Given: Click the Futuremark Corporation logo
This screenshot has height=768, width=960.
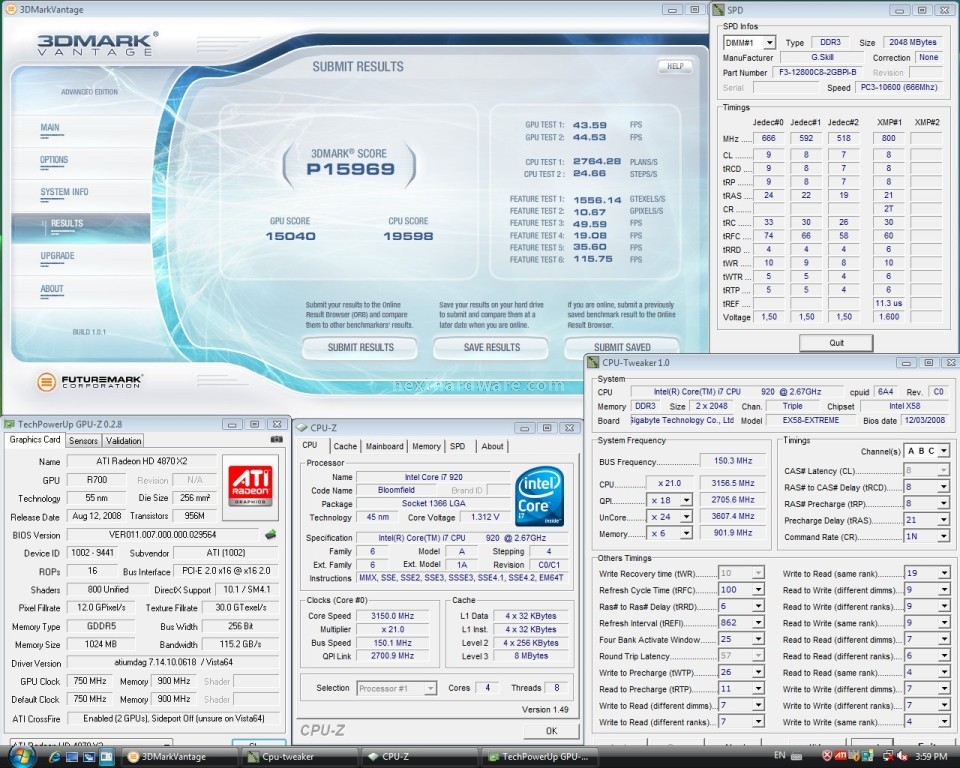Looking at the screenshot, I should [x=90, y=382].
